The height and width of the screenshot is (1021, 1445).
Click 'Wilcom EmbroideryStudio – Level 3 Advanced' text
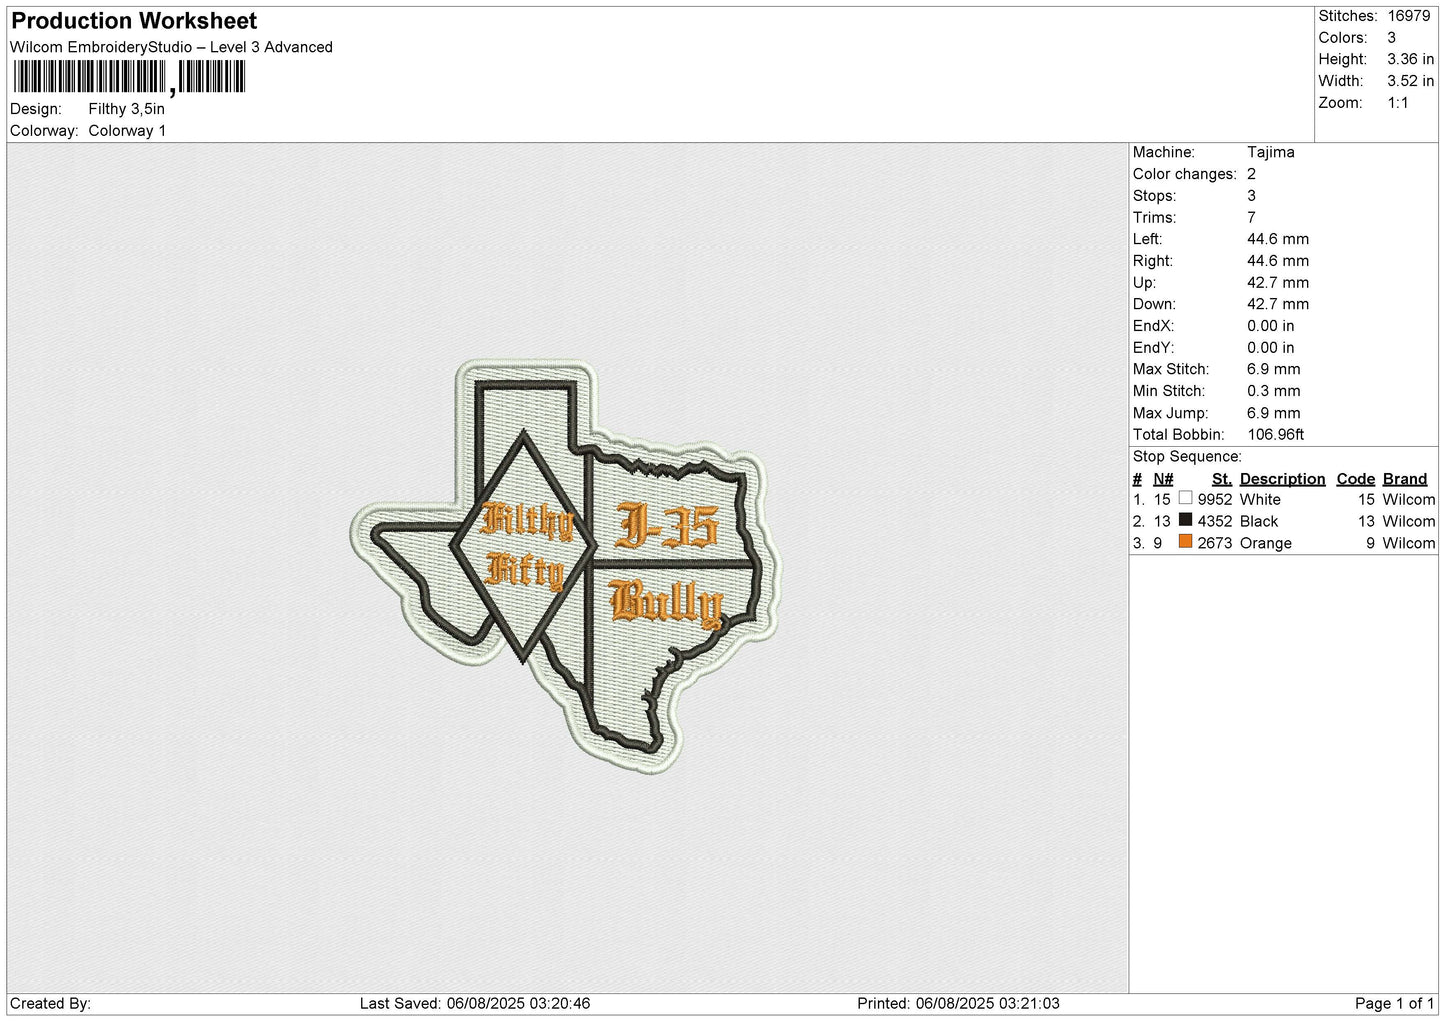tap(171, 47)
